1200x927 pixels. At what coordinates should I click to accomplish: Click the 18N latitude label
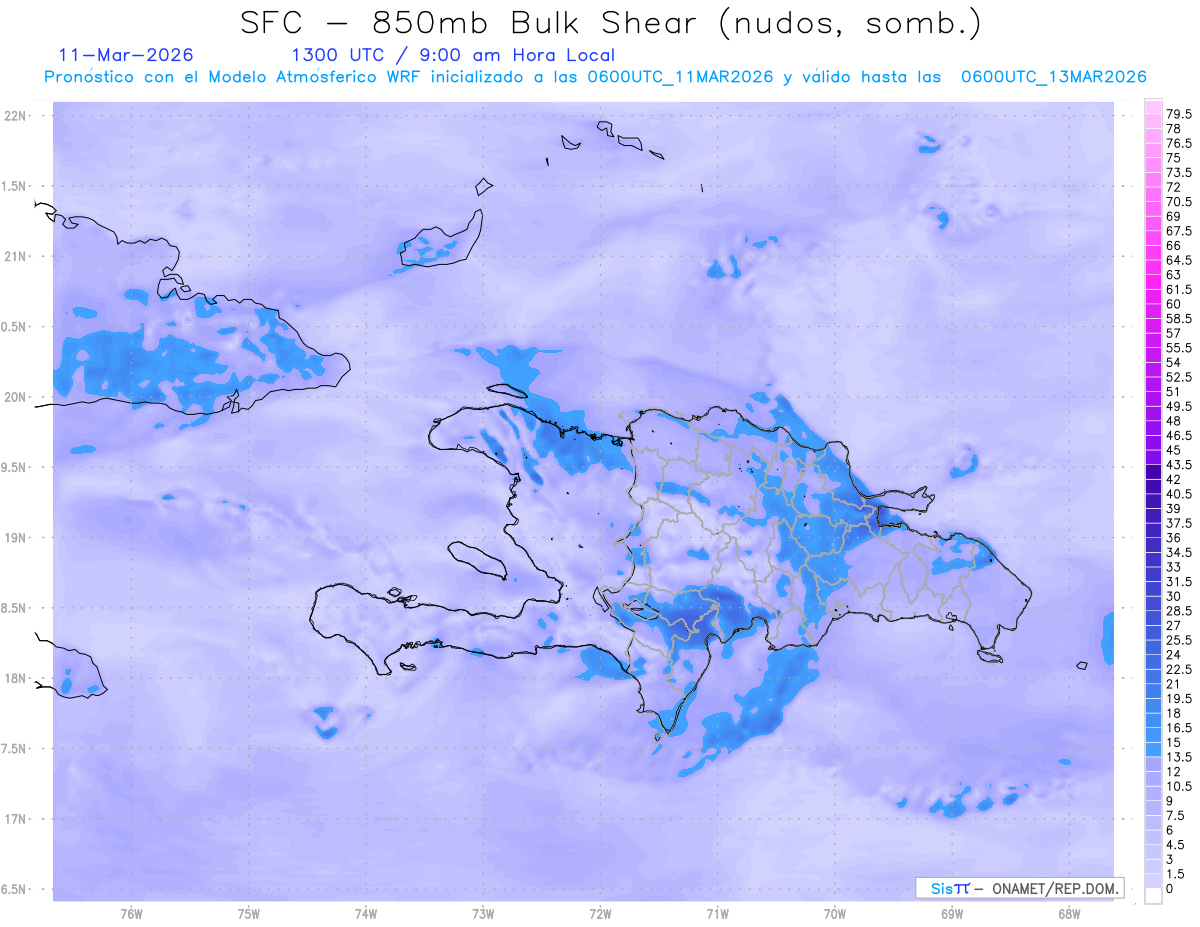tap(17, 678)
